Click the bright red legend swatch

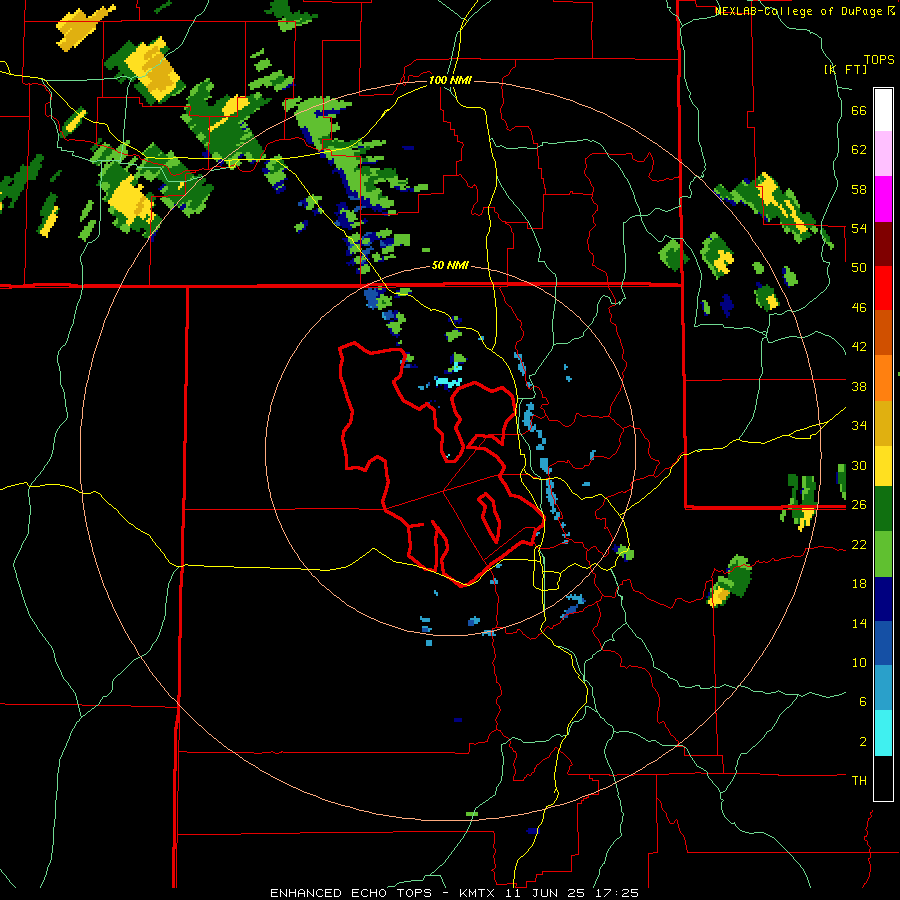tap(883, 288)
